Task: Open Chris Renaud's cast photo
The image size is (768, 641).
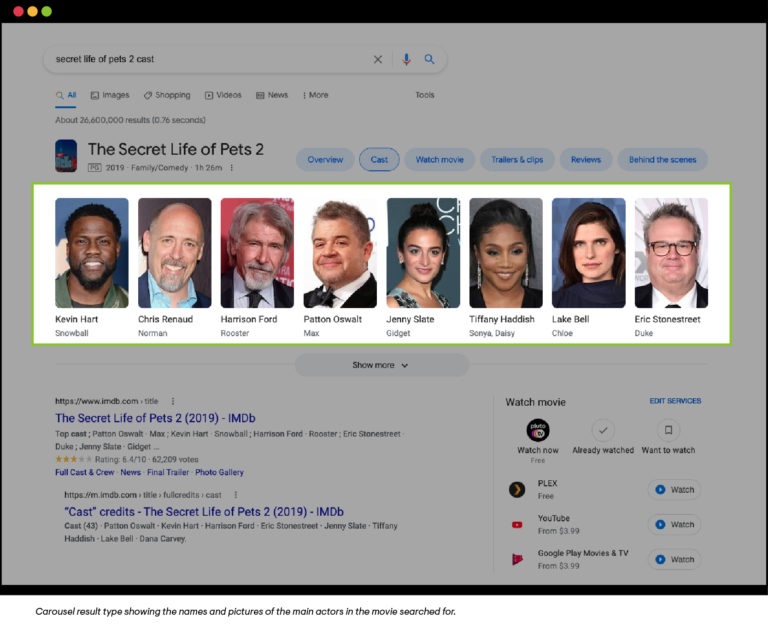Action: [x=174, y=253]
